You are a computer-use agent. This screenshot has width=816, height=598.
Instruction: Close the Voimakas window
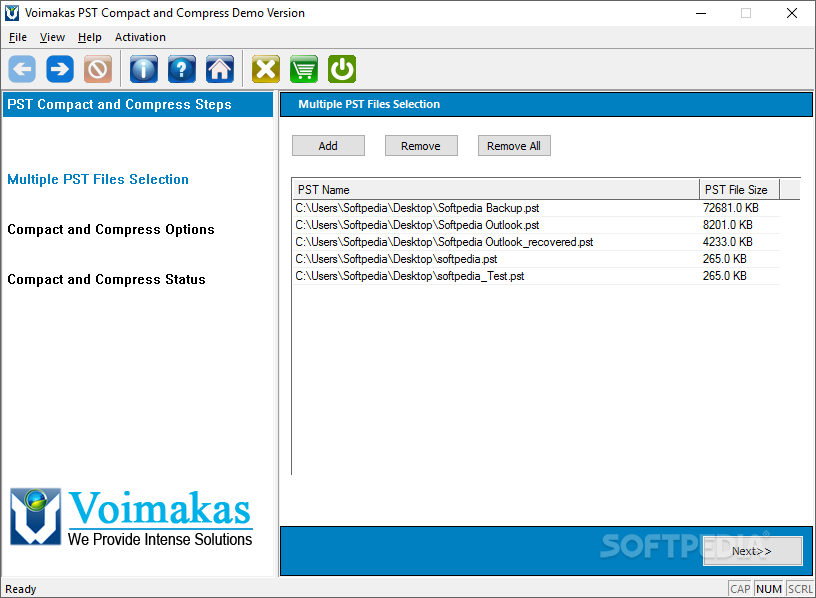tap(792, 13)
